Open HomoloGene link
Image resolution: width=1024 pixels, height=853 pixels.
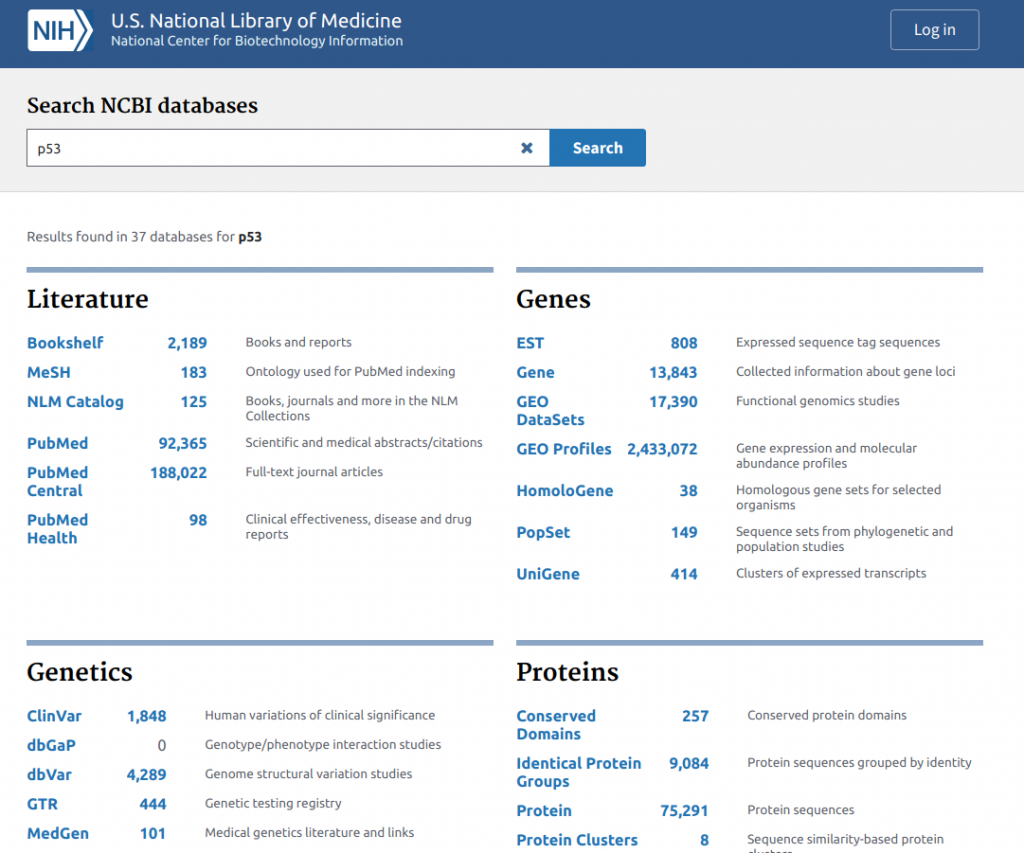tap(565, 491)
